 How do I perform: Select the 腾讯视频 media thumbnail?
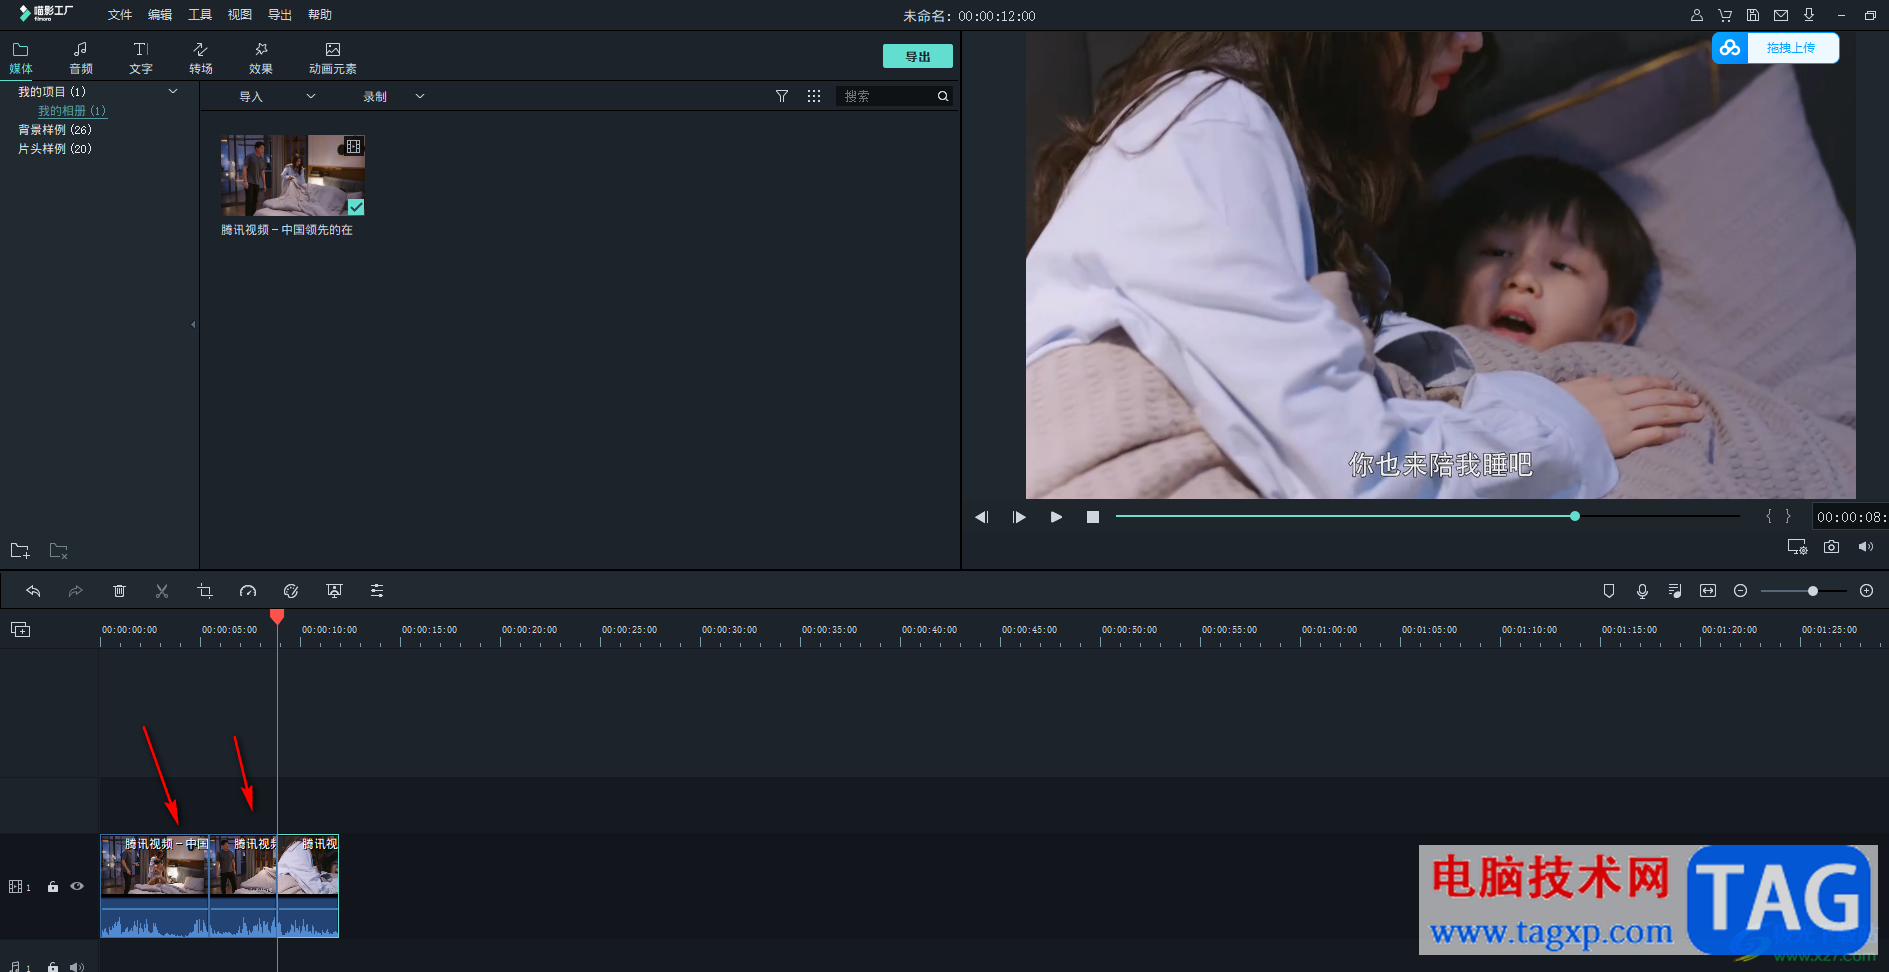click(293, 175)
